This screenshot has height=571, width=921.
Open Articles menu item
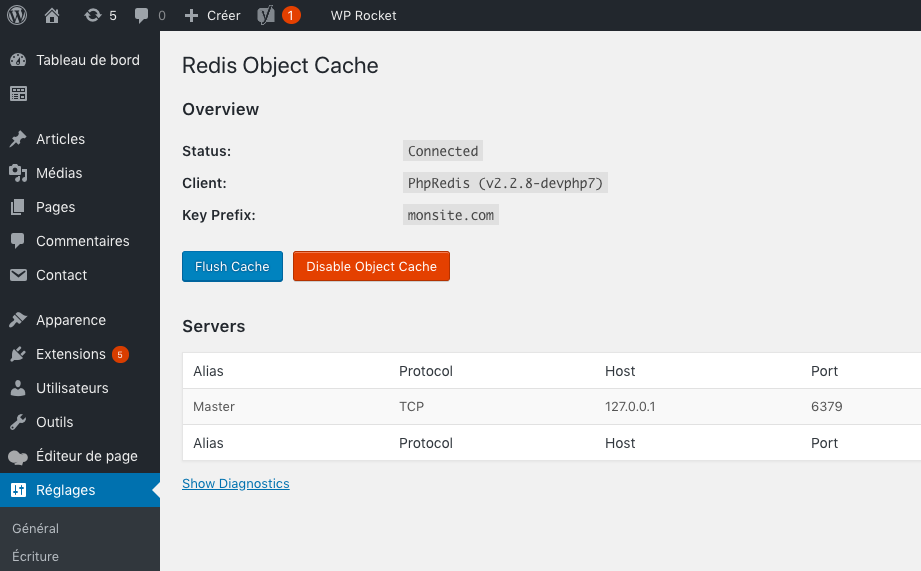point(60,139)
